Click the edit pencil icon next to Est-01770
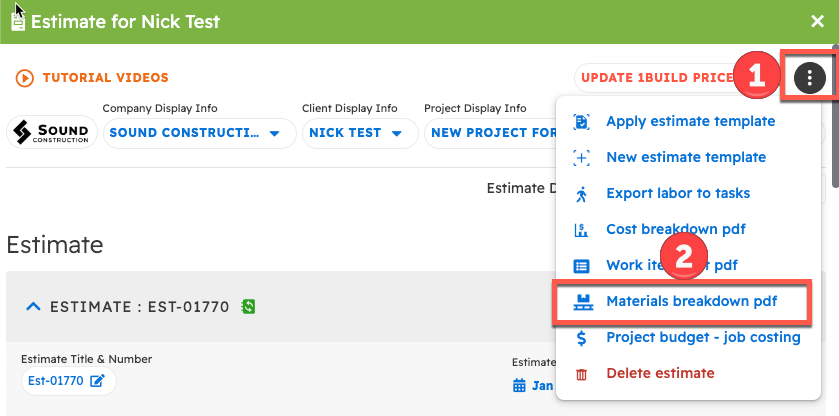Viewport: 839px width, 416px height. 97,381
